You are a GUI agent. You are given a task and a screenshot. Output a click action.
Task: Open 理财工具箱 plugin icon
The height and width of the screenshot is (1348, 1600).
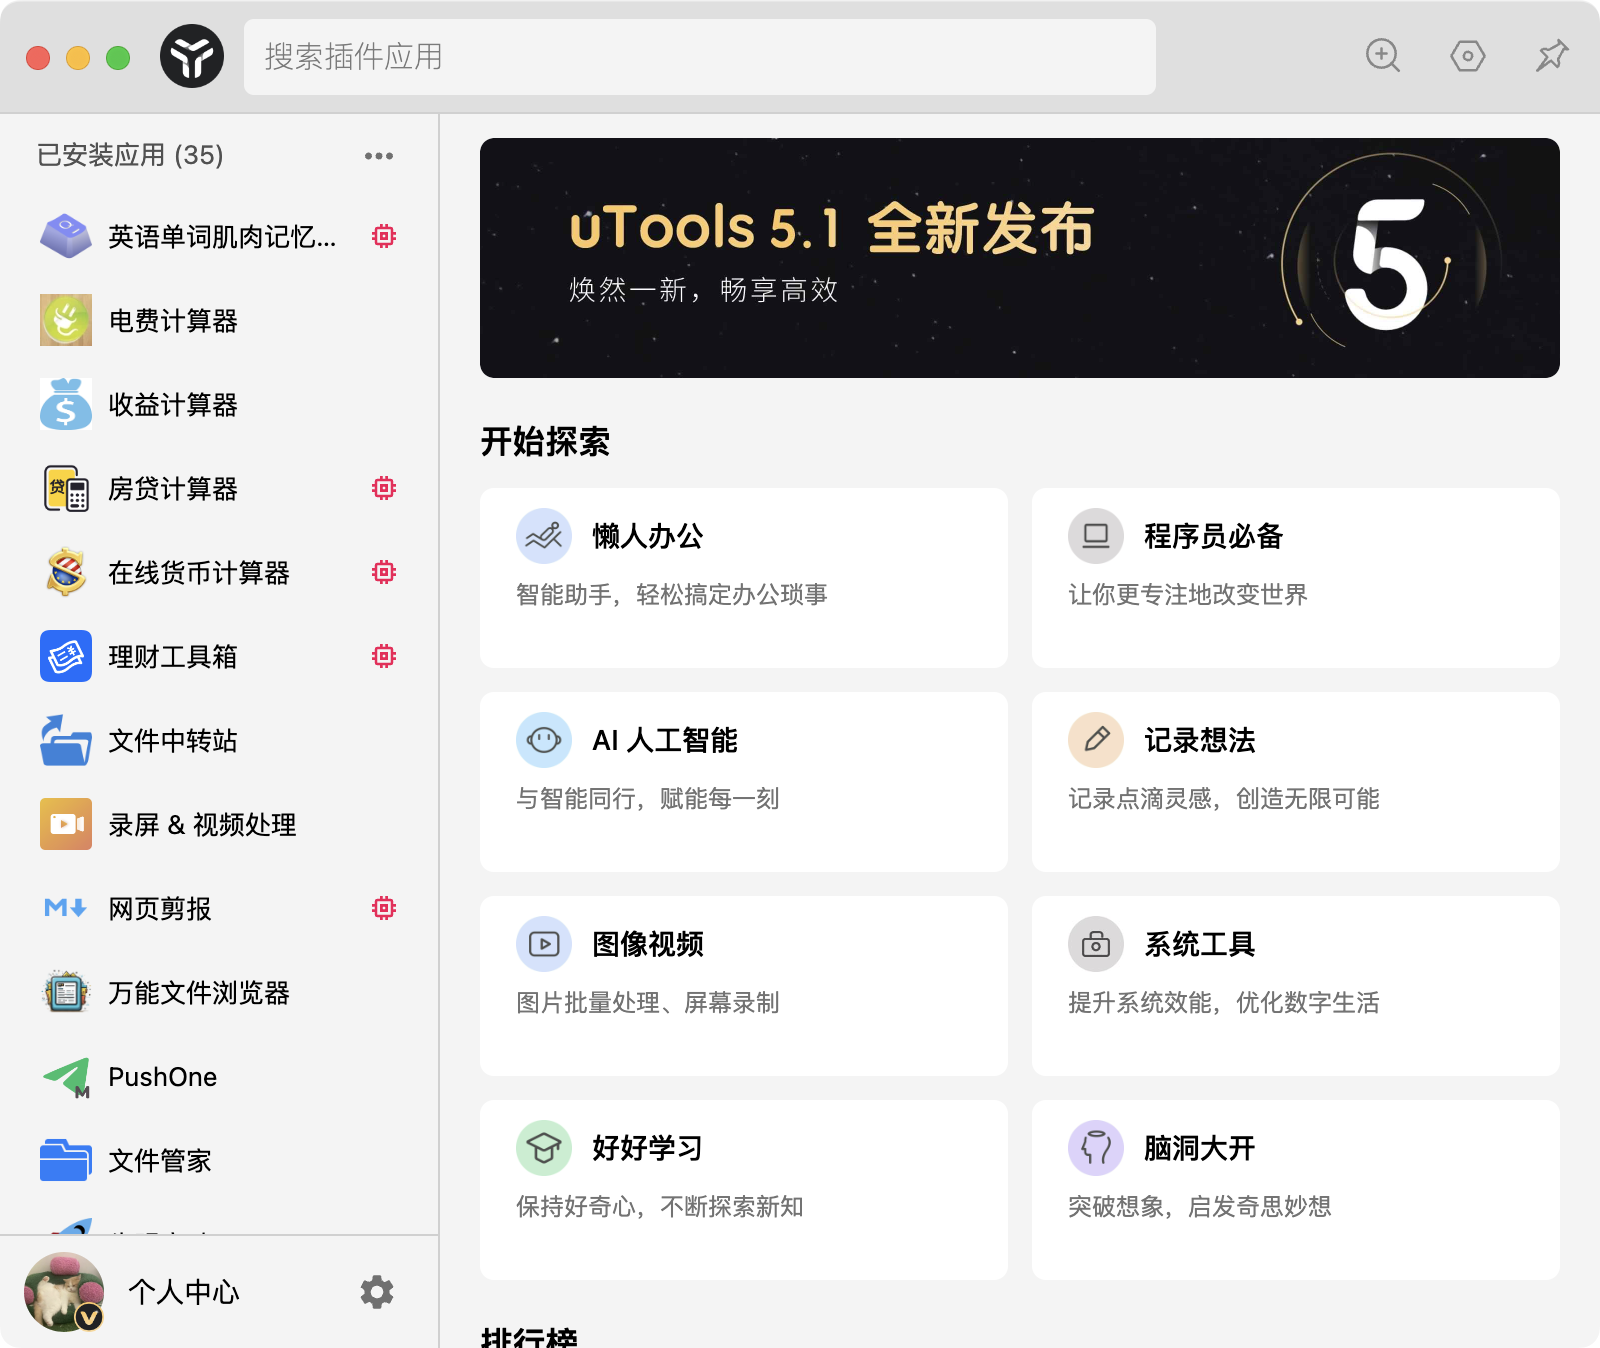pyautogui.click(x=66, y=656)
